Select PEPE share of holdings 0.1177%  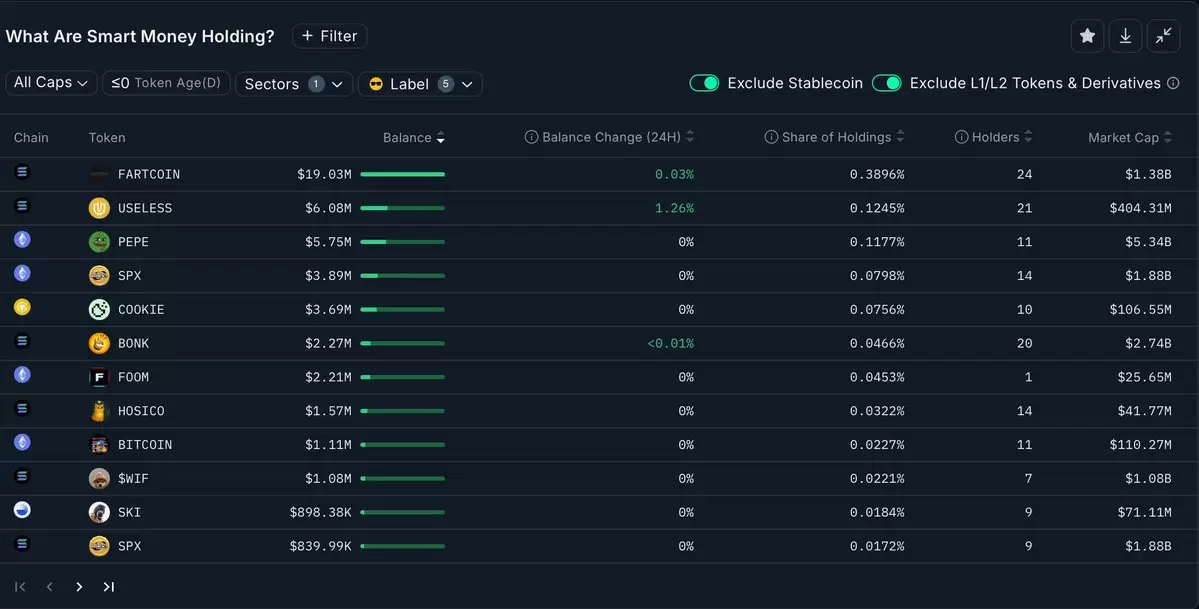(x=877, y=242)
